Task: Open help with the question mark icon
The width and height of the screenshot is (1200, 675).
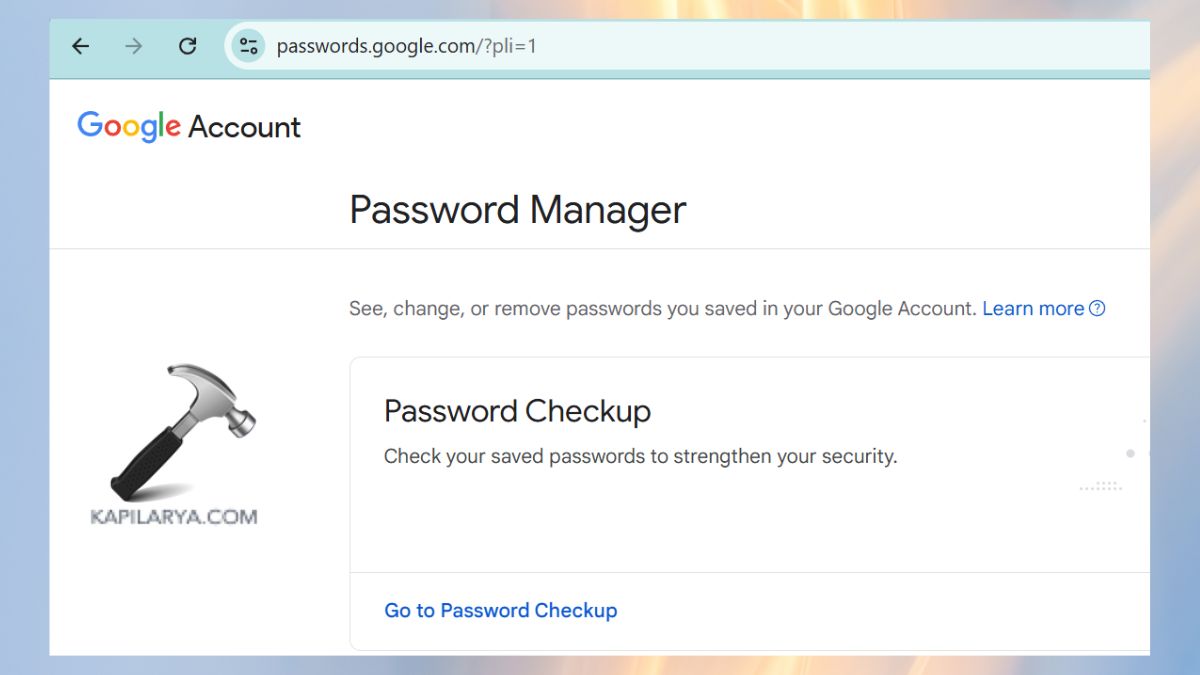Action: coord(1097,308)
